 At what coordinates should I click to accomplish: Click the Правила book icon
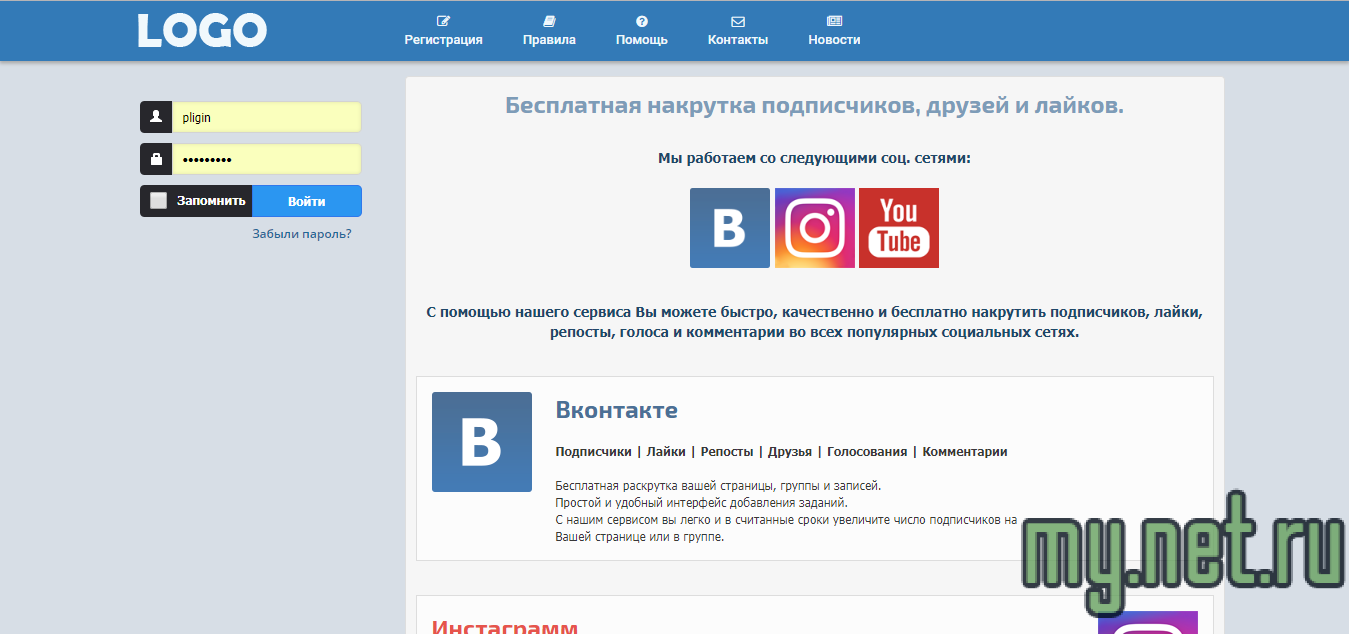coord(549,21)
